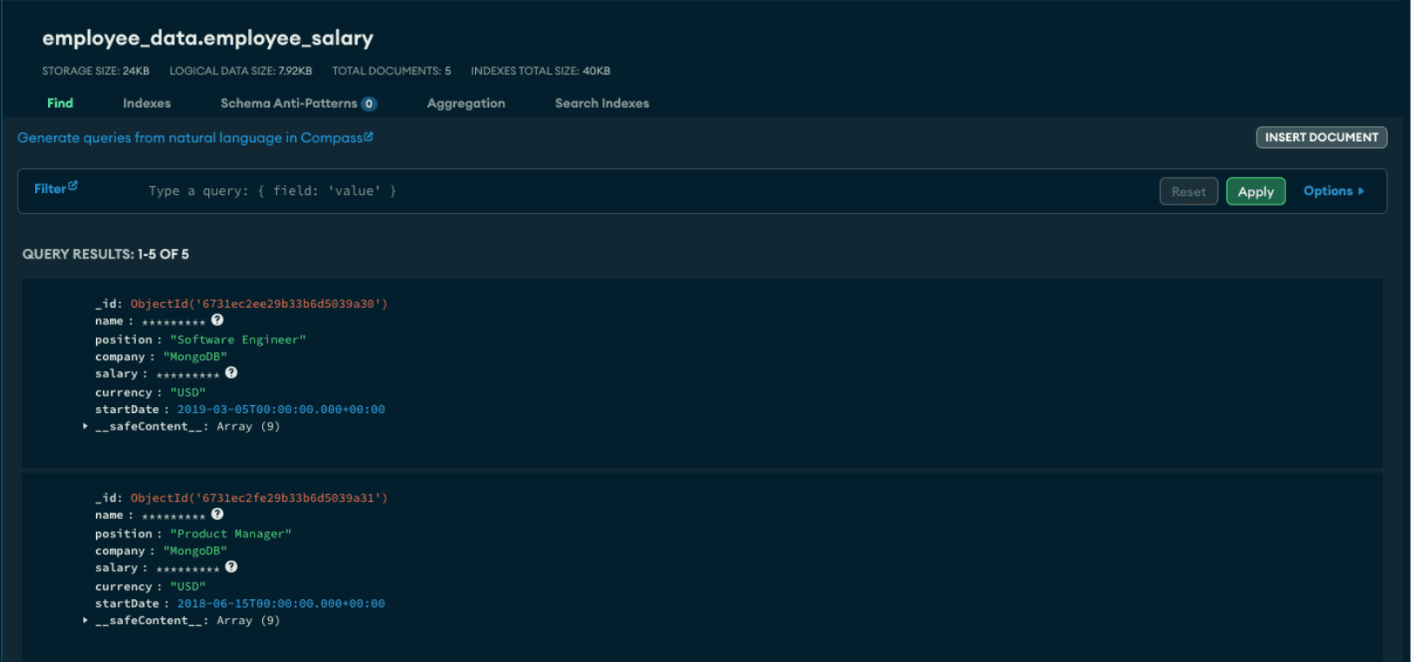
Task: Open the Aggregation tab
Action: click(x=466, y=103)
